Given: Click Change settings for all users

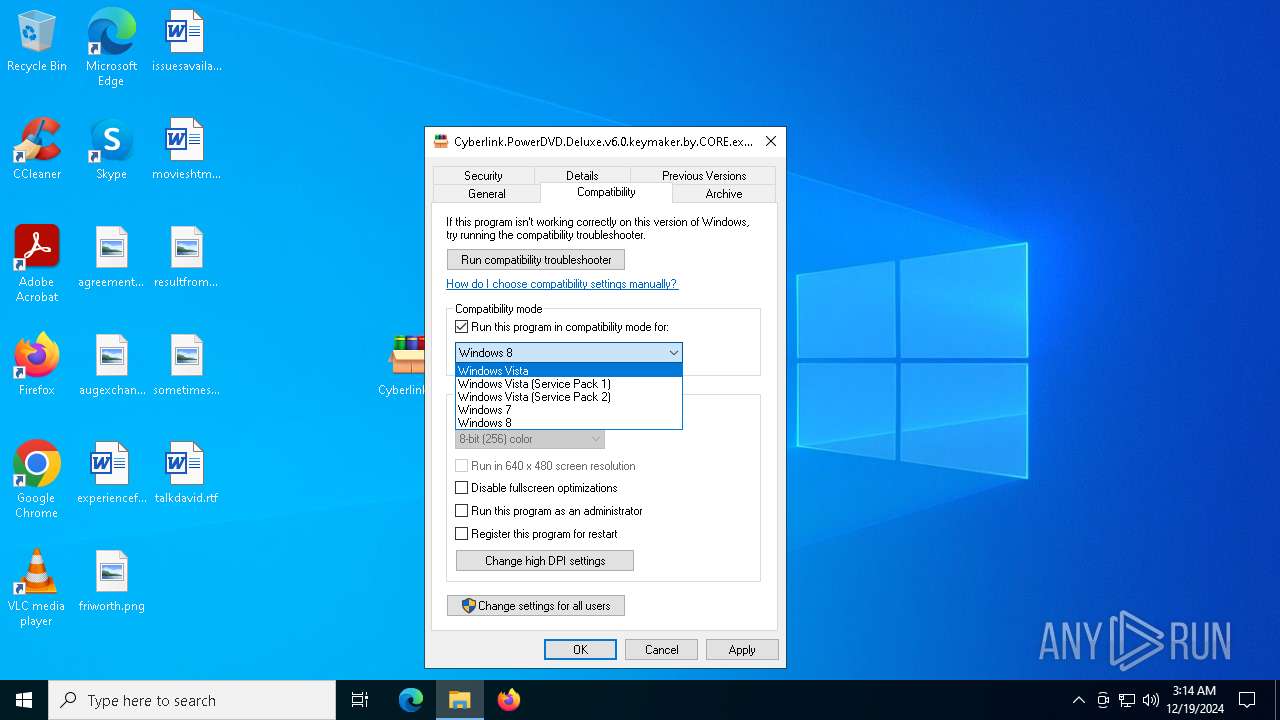Looking at the screenshot, I should 536,606.
